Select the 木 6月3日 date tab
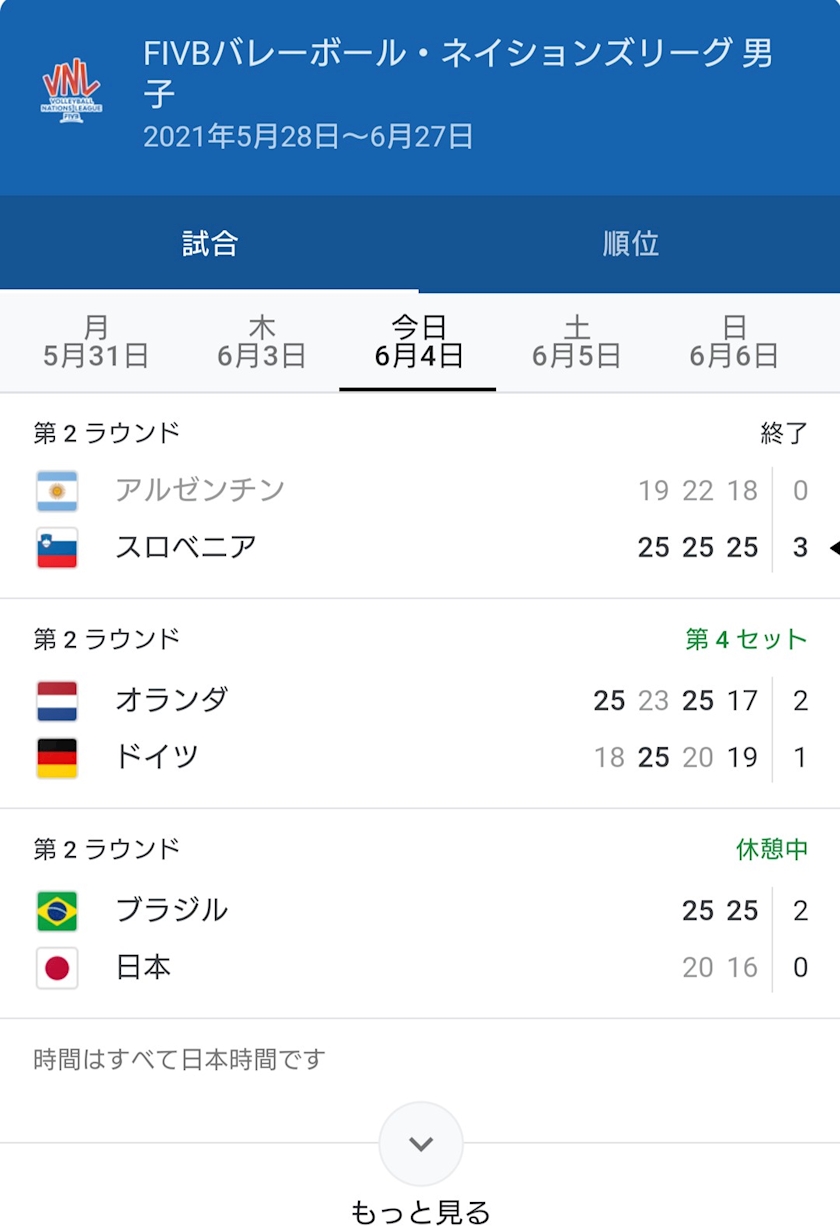 (262, 342)
